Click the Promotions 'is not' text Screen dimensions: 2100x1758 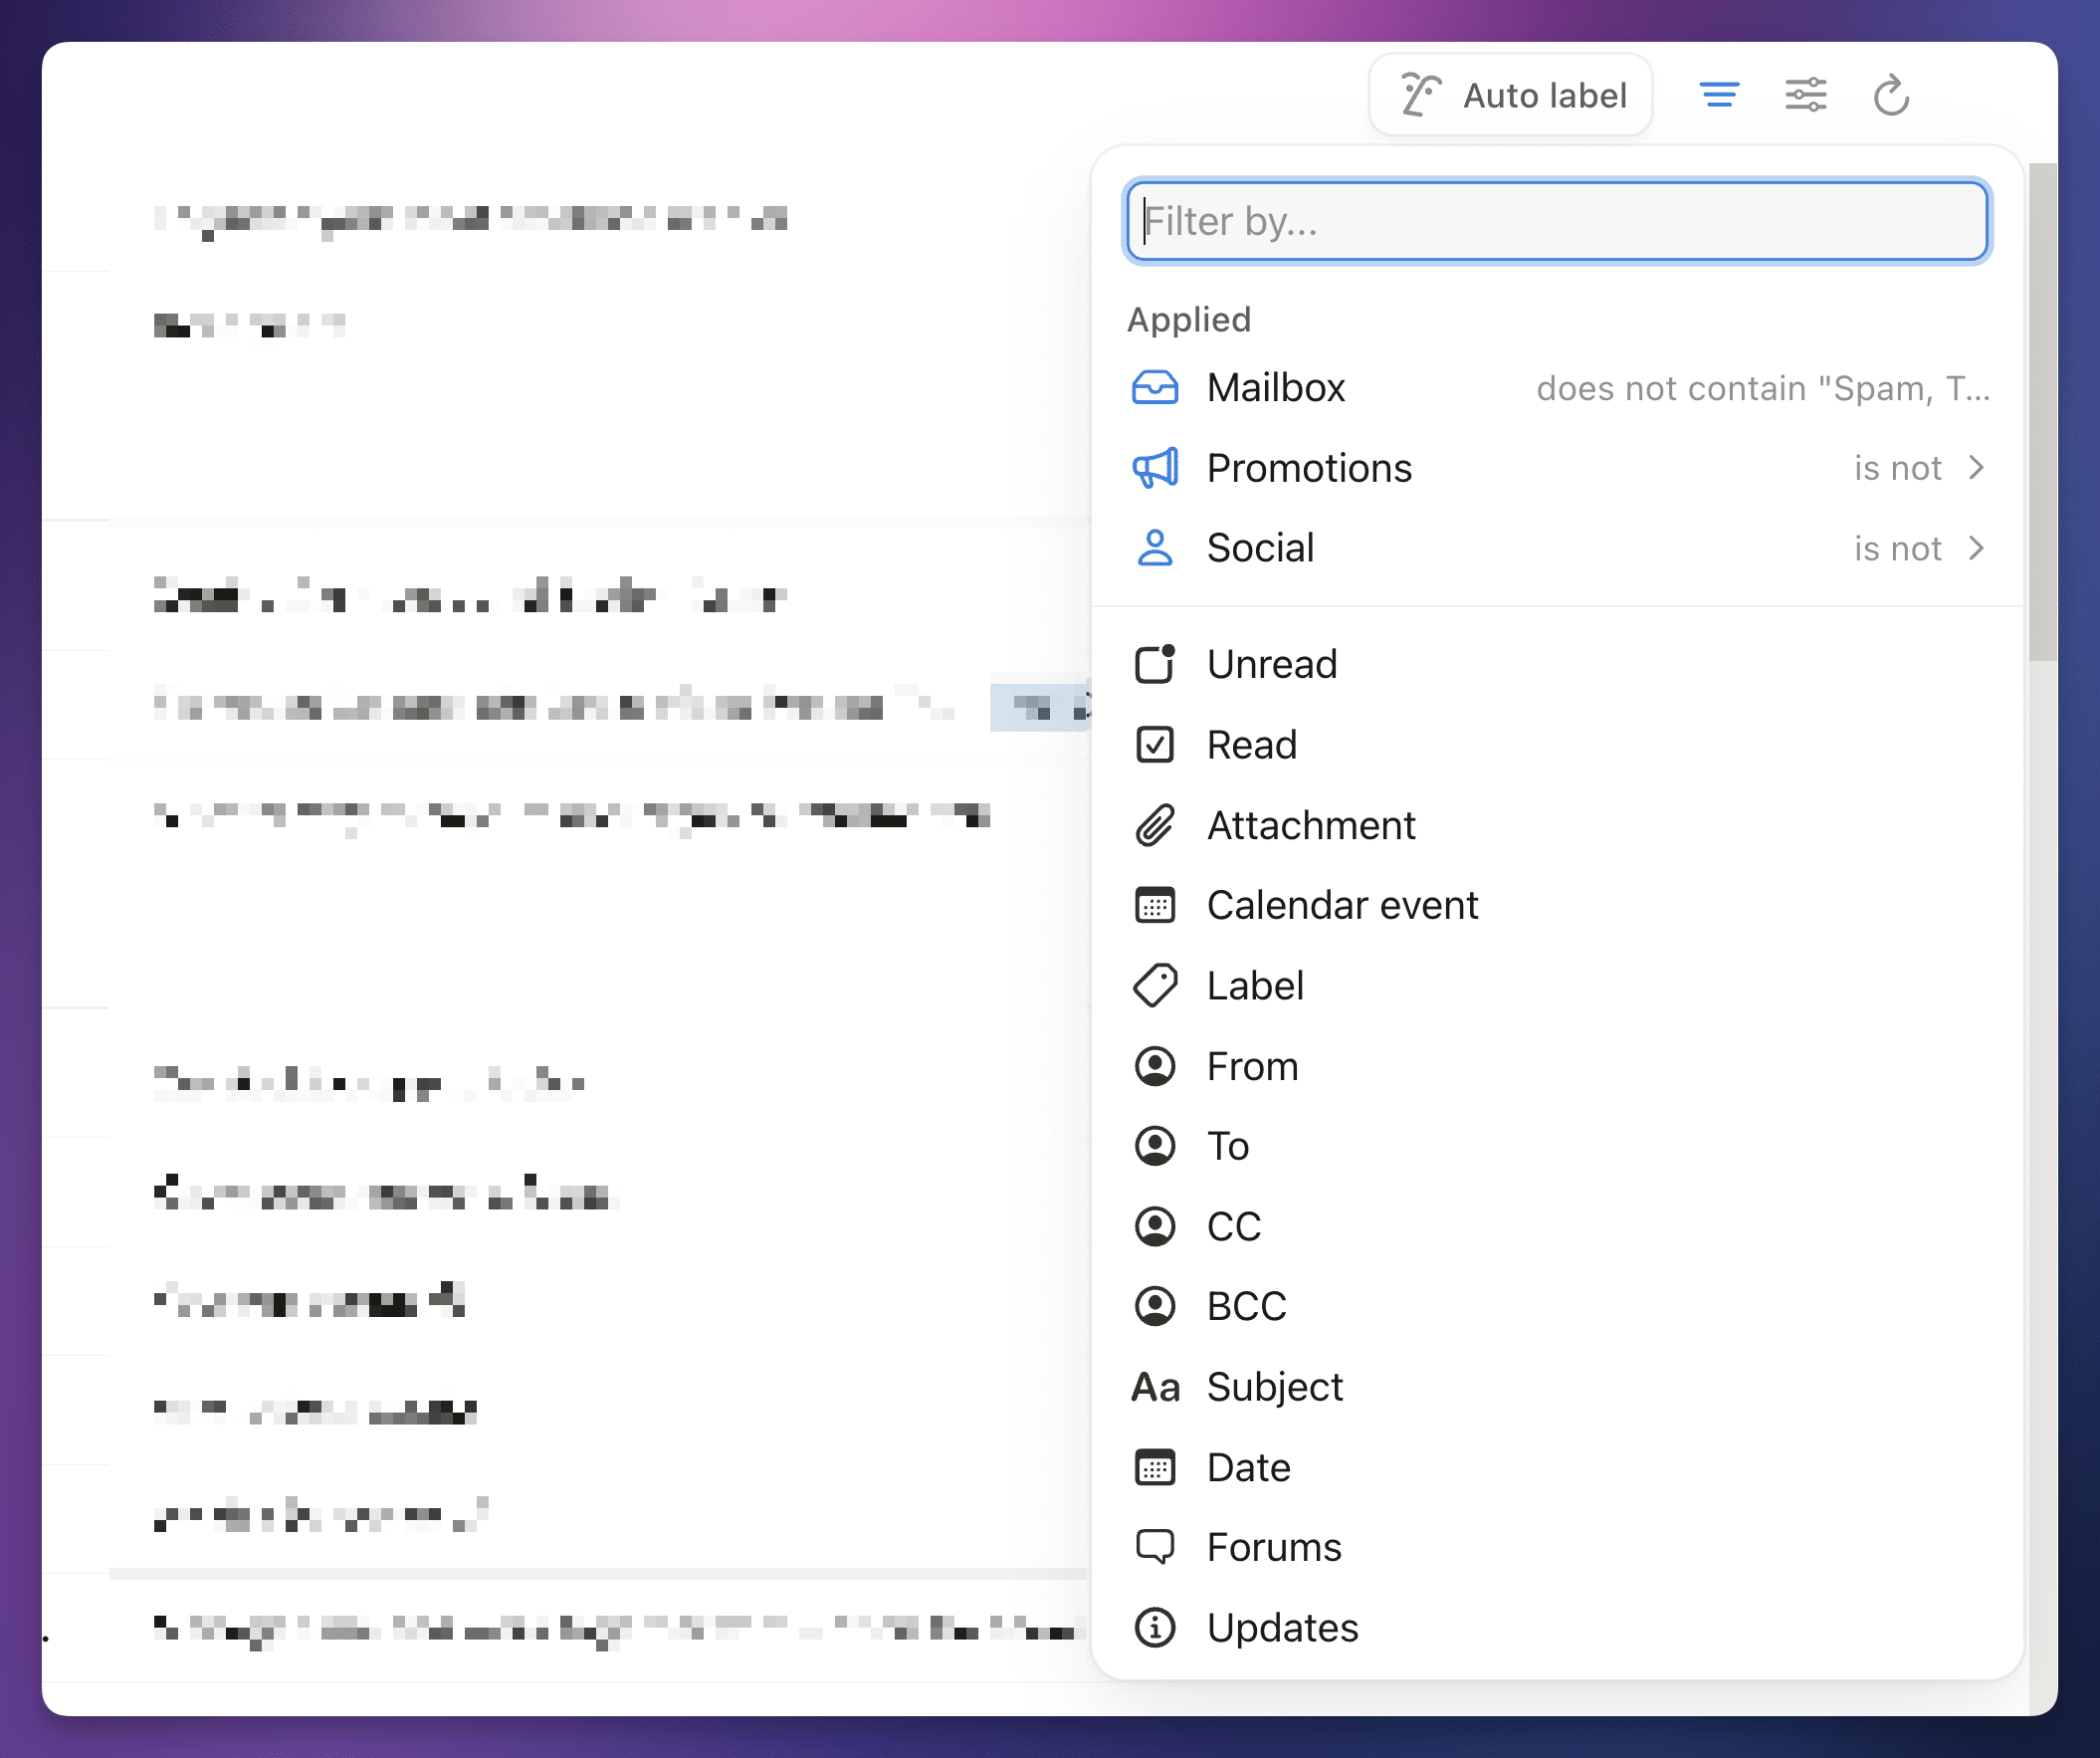pyautogui.click(x=1897, y=468)
